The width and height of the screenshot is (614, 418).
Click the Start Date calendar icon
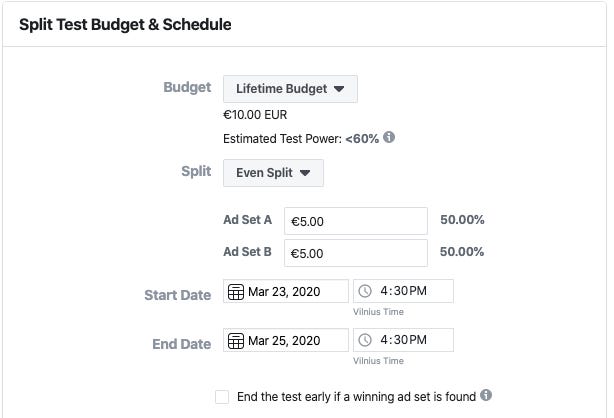(236, 292)
